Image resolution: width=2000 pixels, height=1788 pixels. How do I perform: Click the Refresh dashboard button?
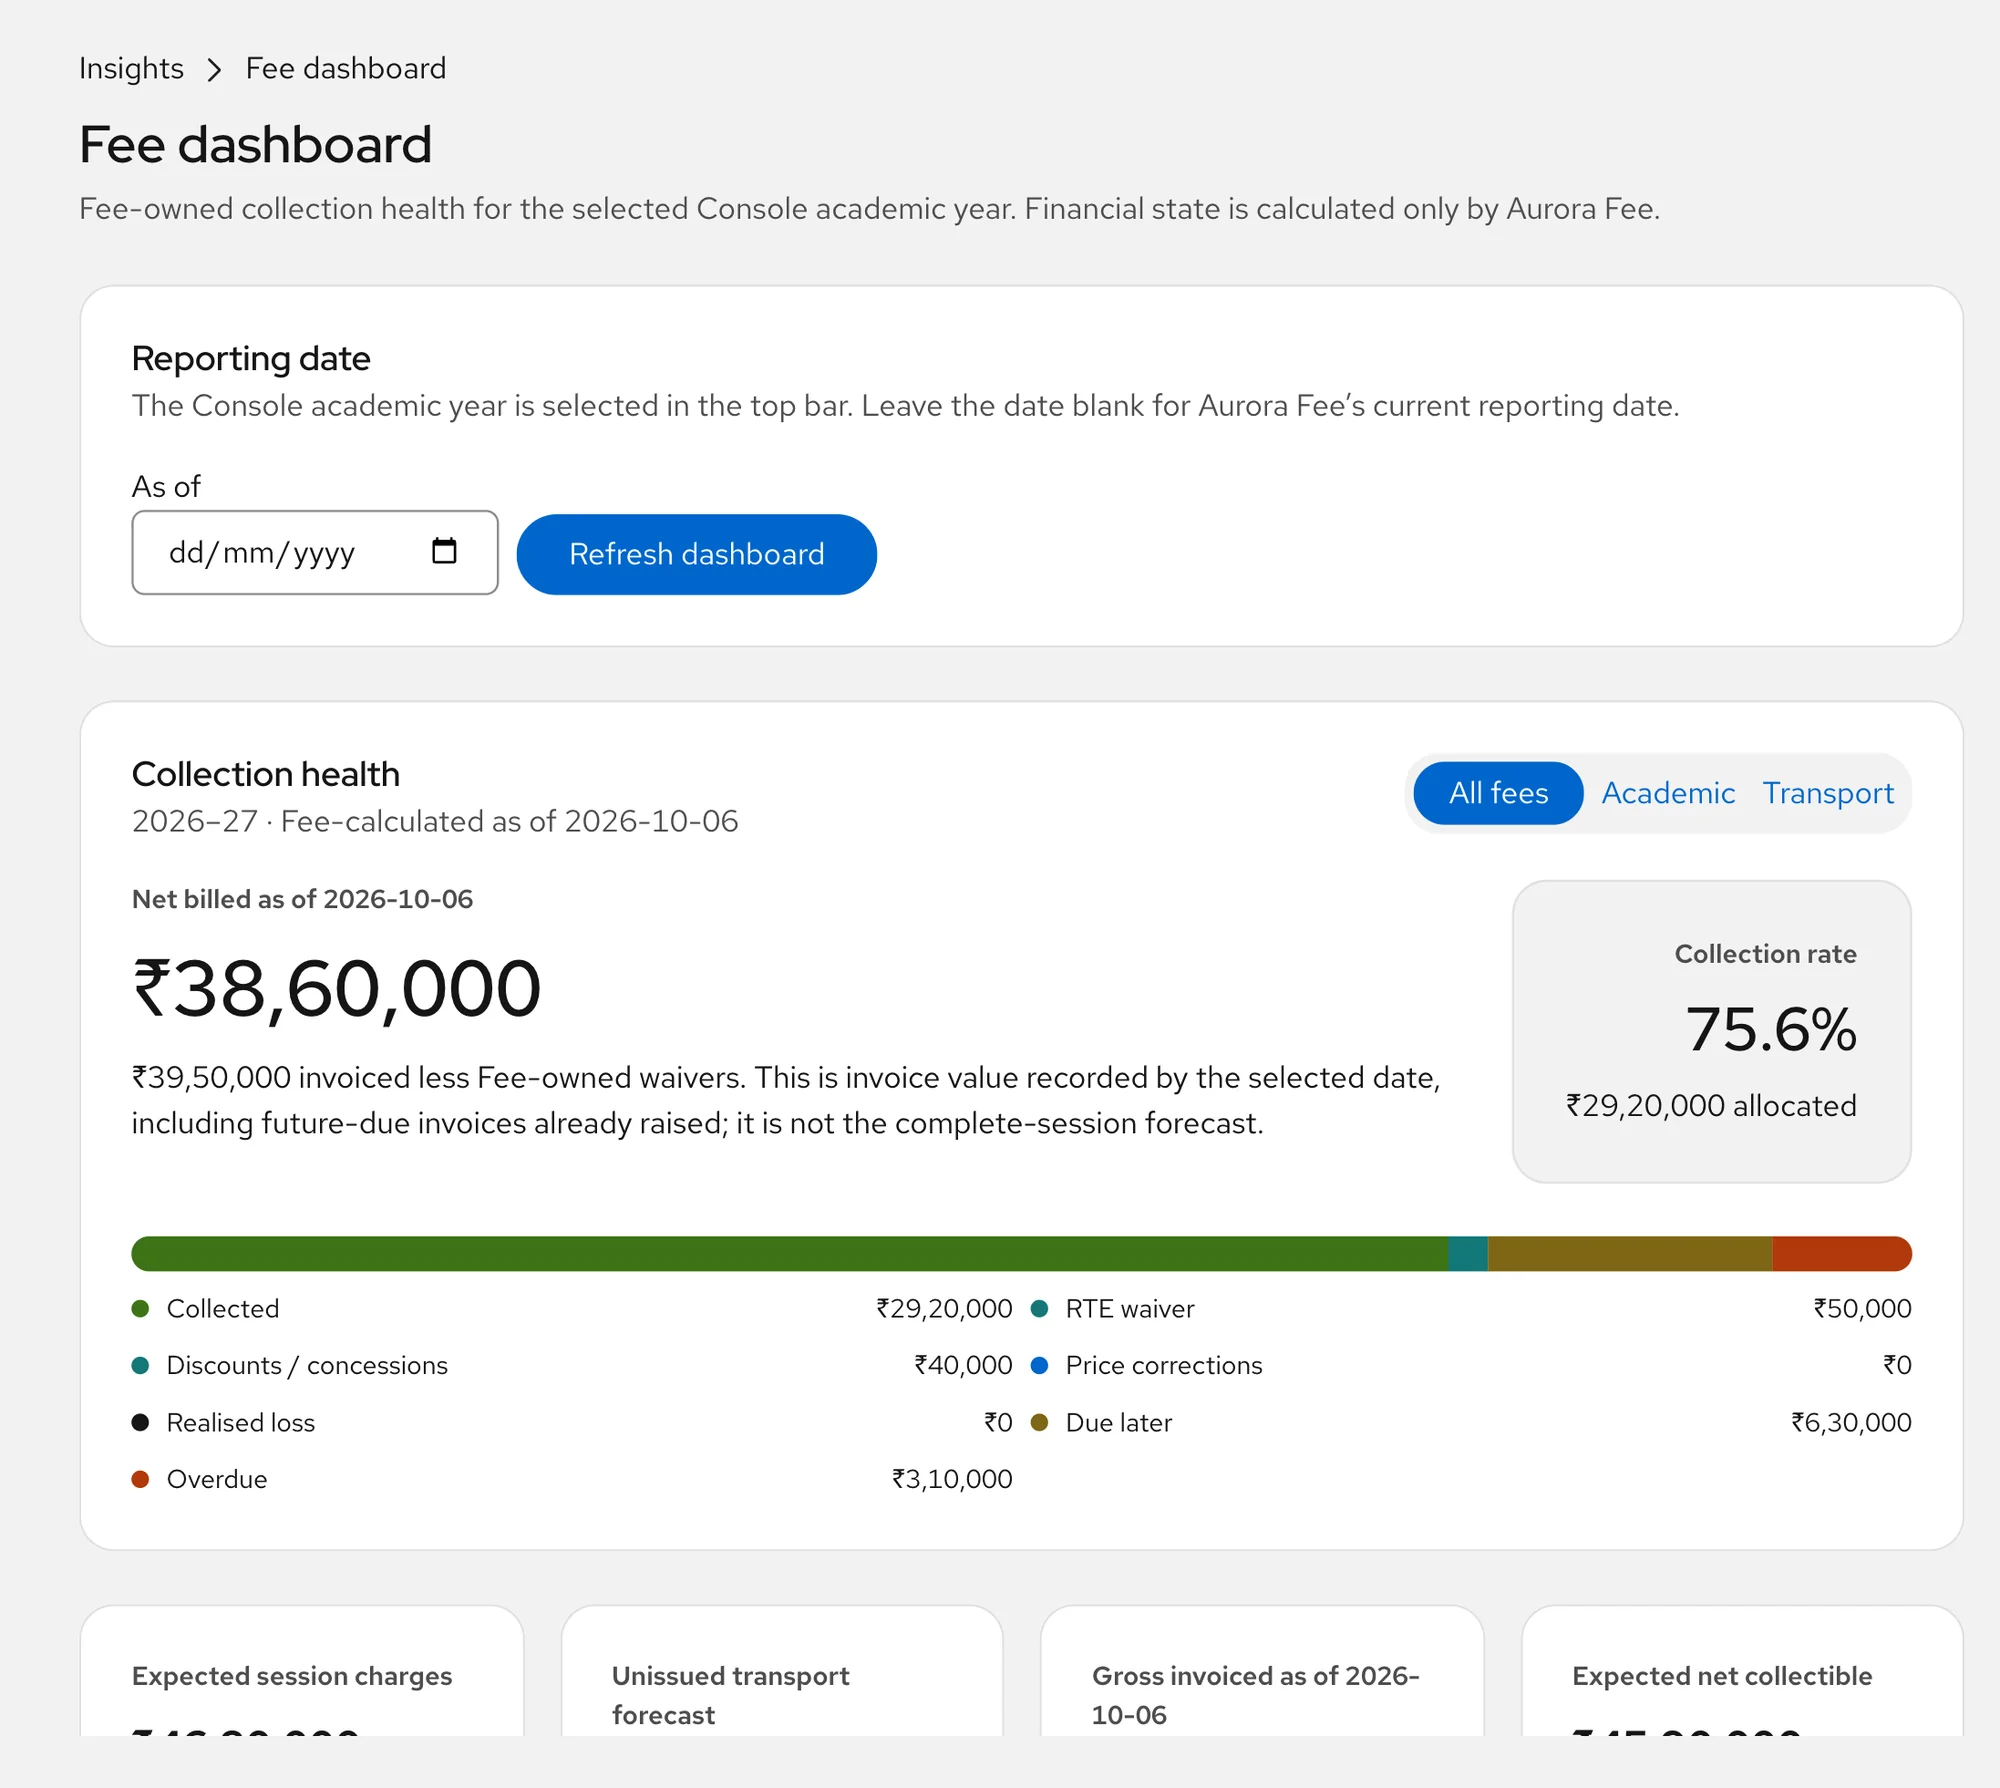coord(696,554)
